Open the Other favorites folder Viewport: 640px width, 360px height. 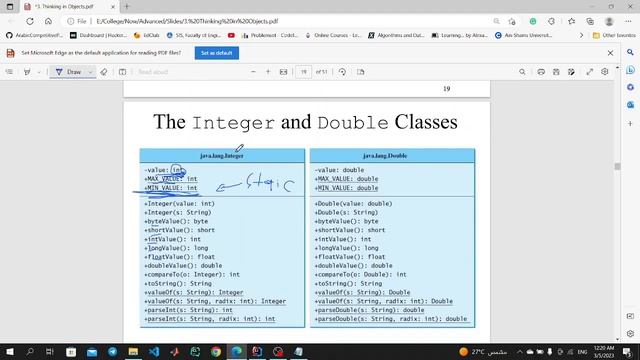point(614,36)
